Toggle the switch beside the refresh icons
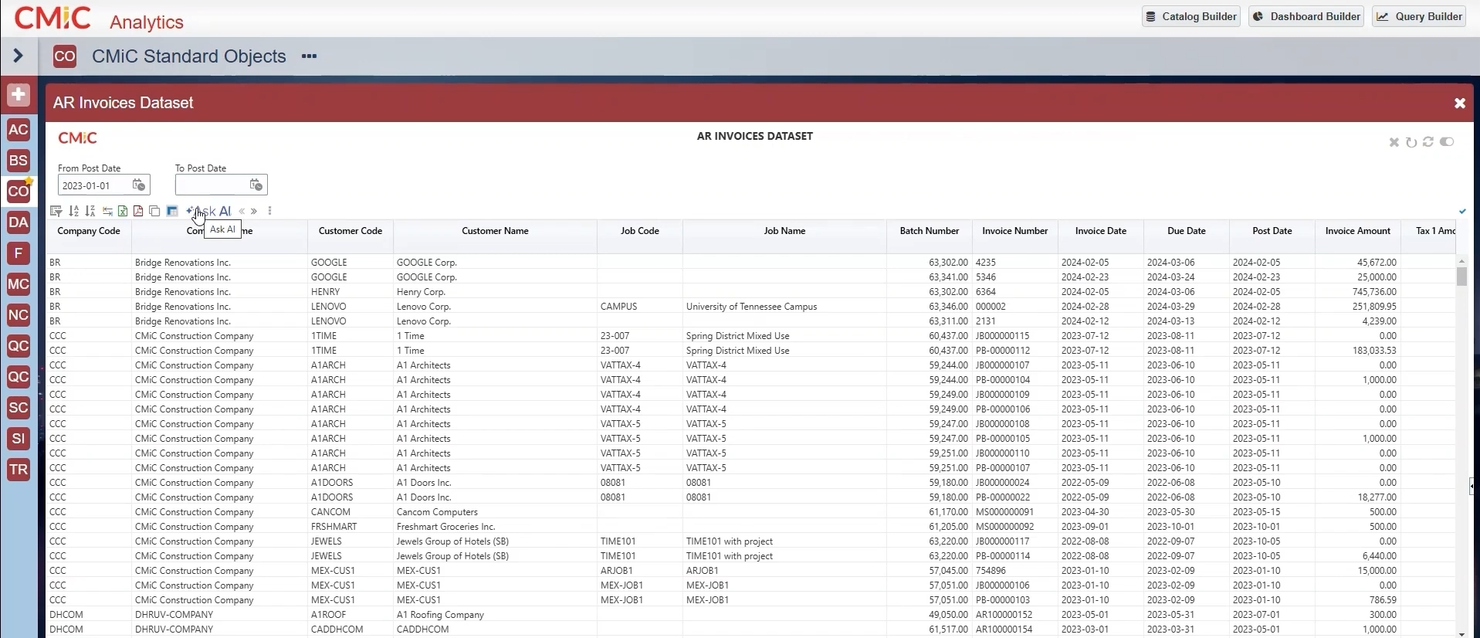Screen dimensions: 1480x638 1446,142
